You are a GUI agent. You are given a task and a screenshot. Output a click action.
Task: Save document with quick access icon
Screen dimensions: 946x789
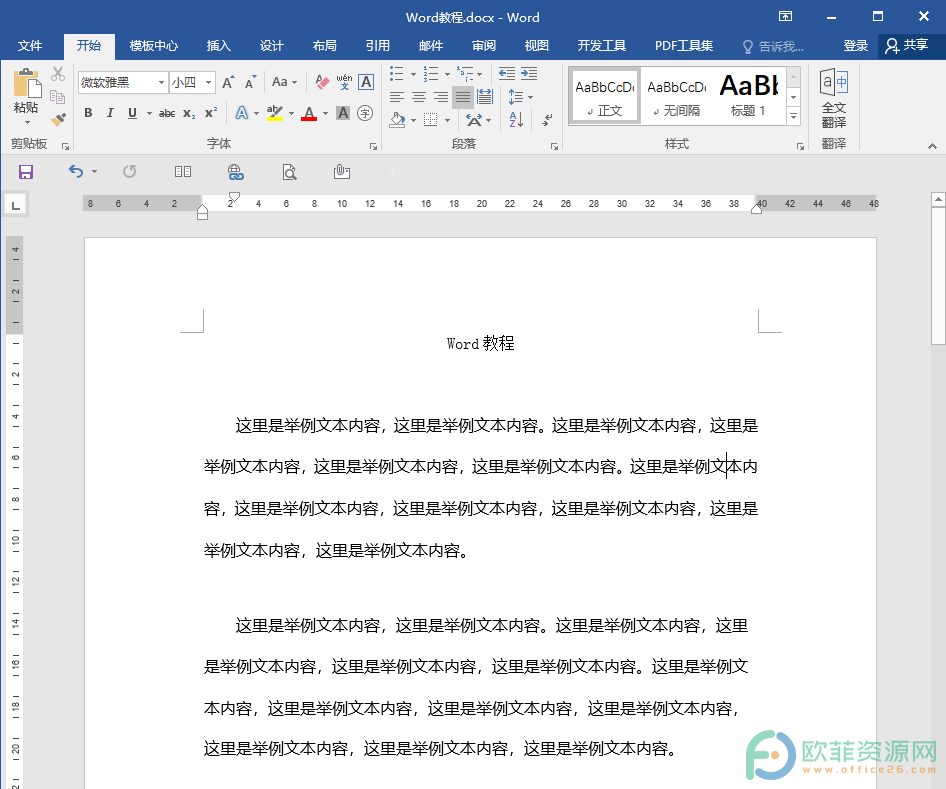pos(25,173)
